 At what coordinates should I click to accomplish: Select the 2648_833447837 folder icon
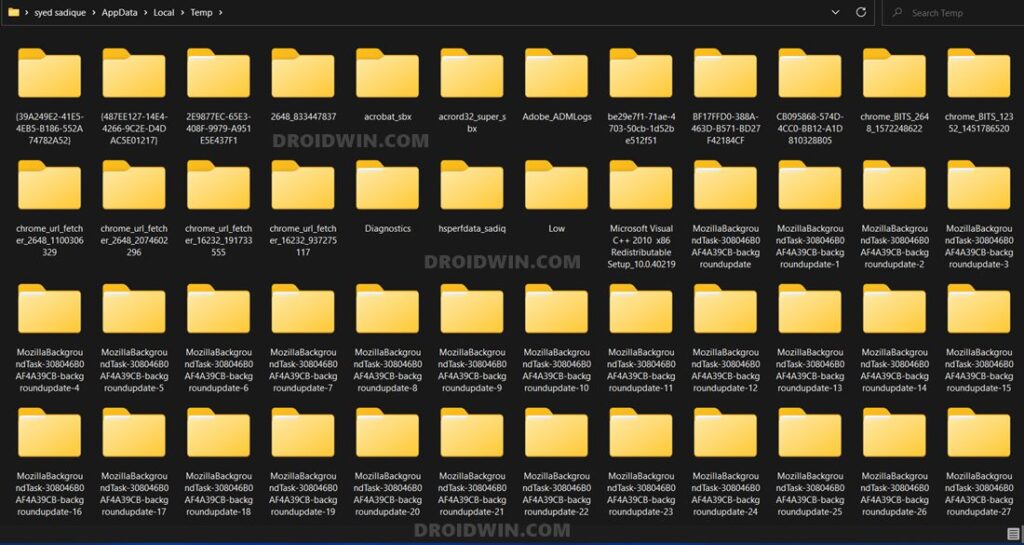pyautogui.click(x=303, y=73)
